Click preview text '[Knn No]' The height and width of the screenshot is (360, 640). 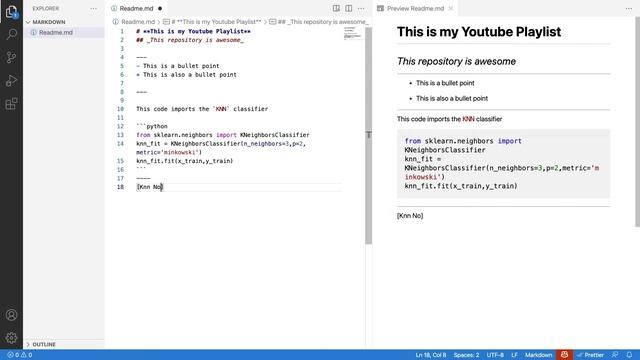(410, 216)
